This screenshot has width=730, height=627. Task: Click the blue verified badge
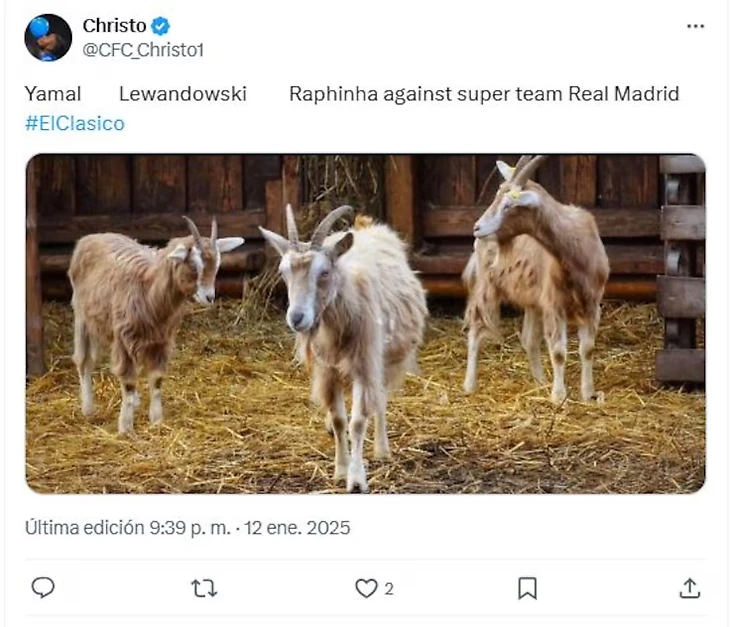click(x=159, y=26)
